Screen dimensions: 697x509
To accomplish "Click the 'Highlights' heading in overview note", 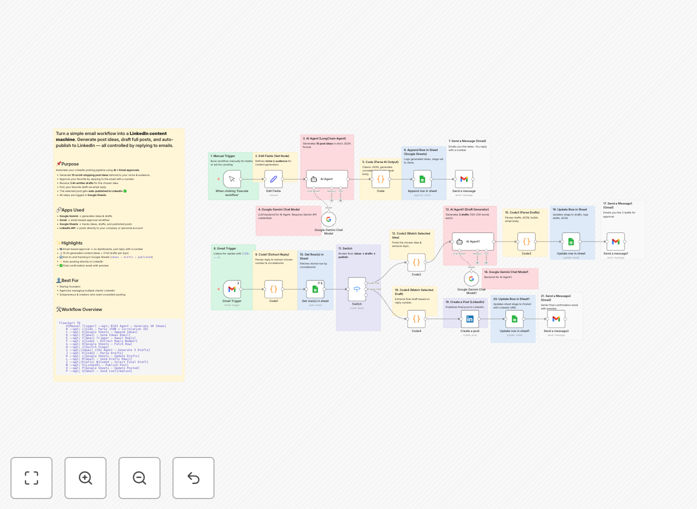I will (x=70, y=243).
